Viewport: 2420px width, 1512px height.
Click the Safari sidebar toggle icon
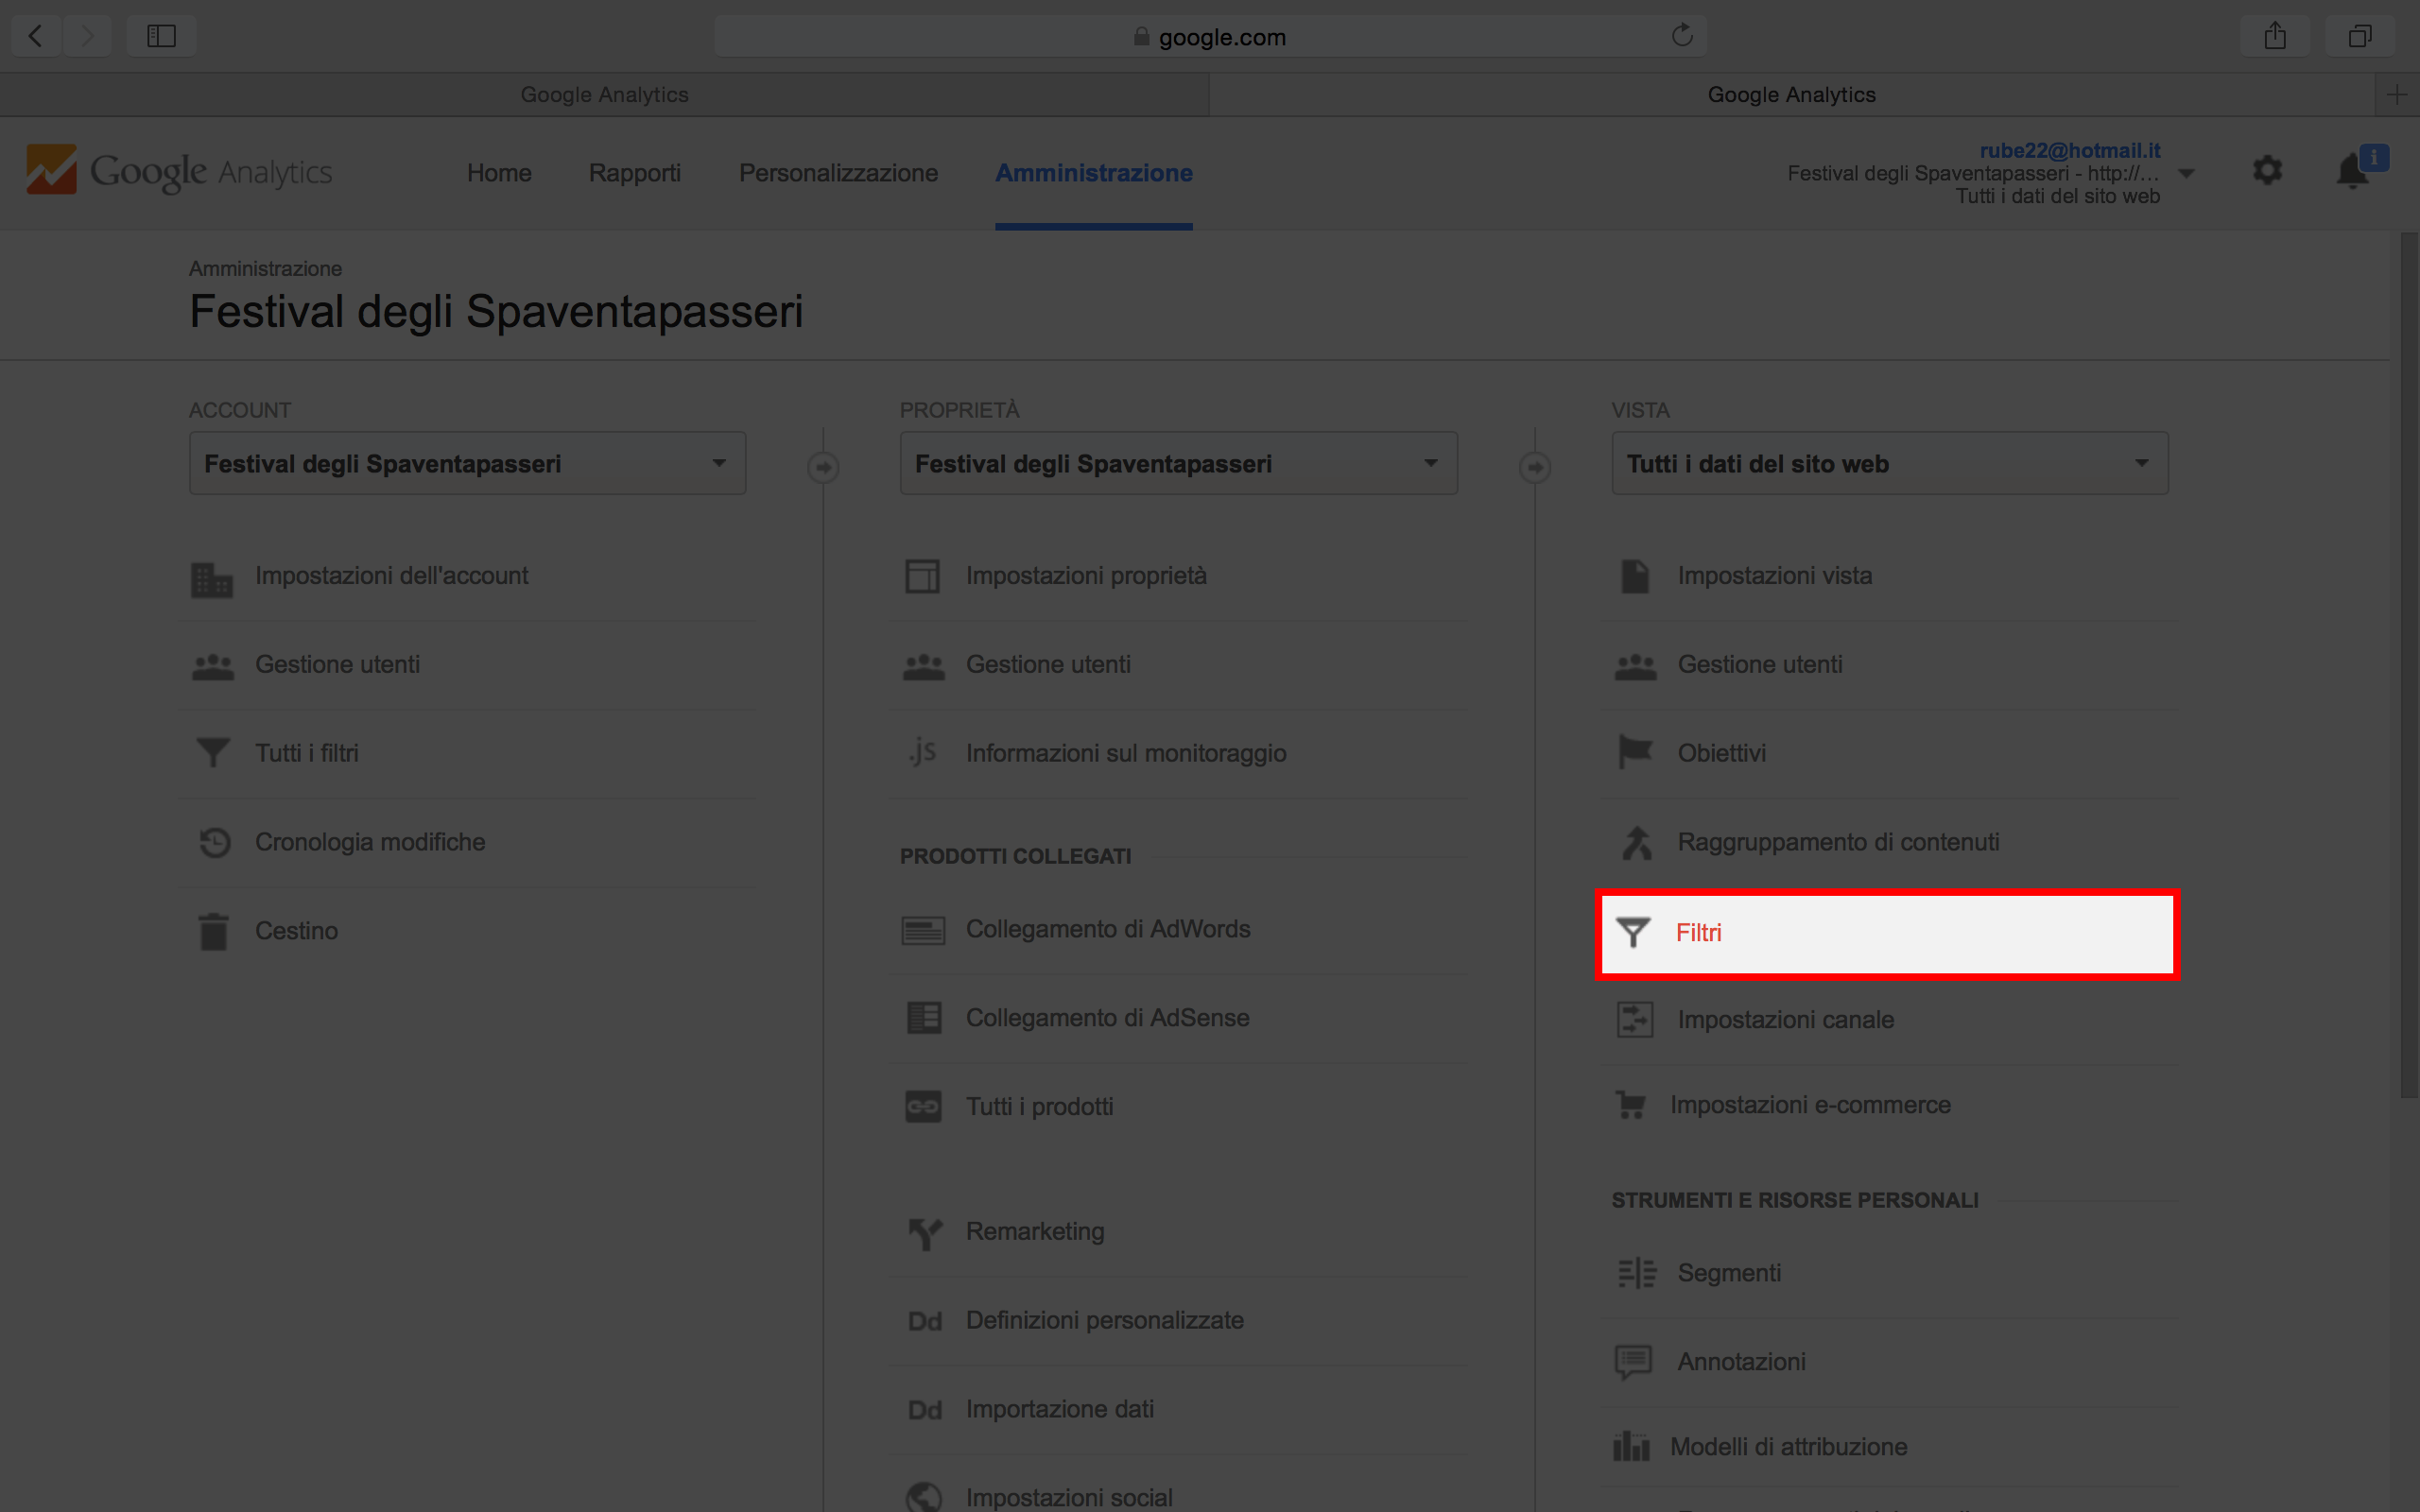click(x=161, y=36)
